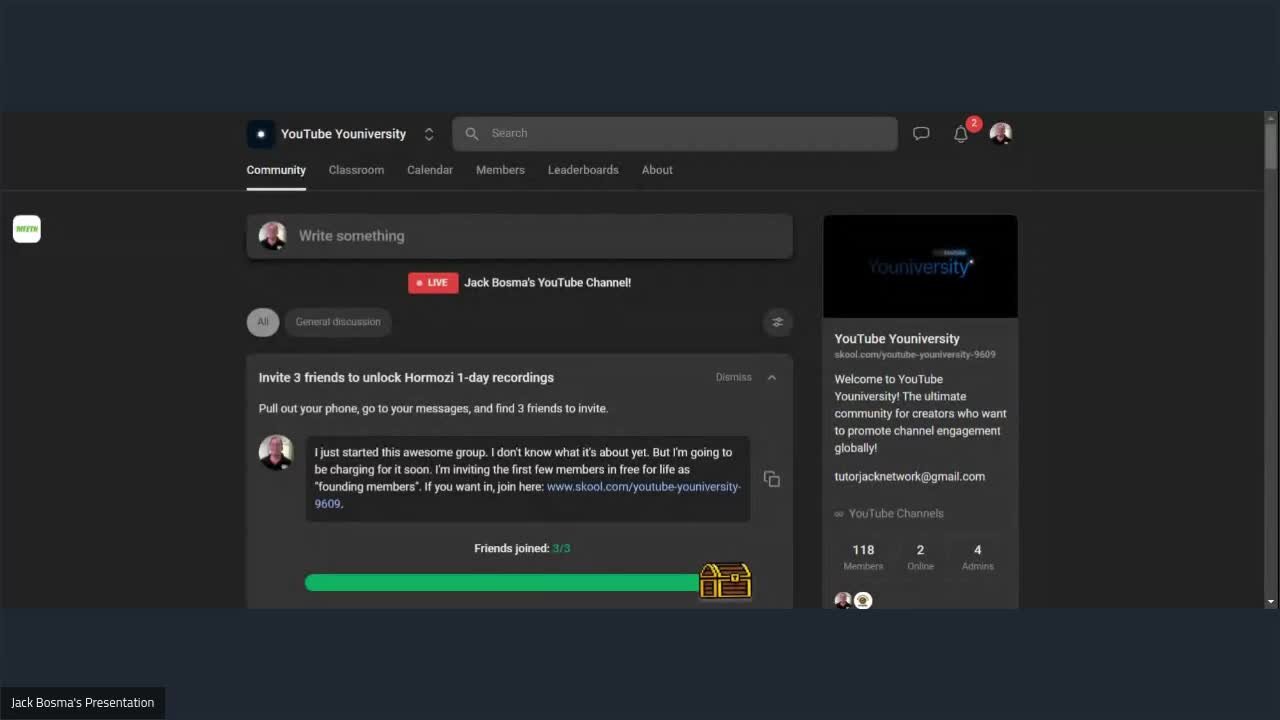Click the 4 Admins count
The height and width of the screenshot is (720, 1280).
pyautogui.click(x=977, y=557)
